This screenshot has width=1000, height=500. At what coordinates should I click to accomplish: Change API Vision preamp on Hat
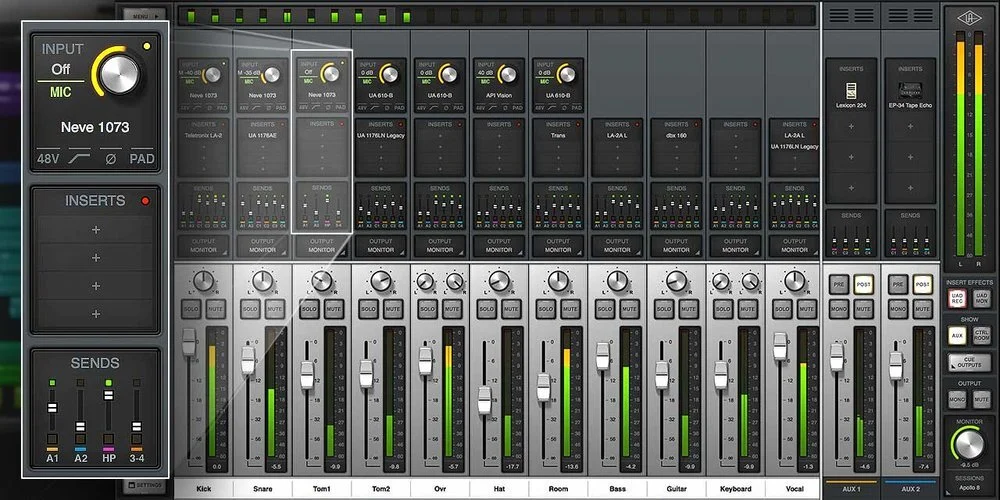click(x=499, y=95)
